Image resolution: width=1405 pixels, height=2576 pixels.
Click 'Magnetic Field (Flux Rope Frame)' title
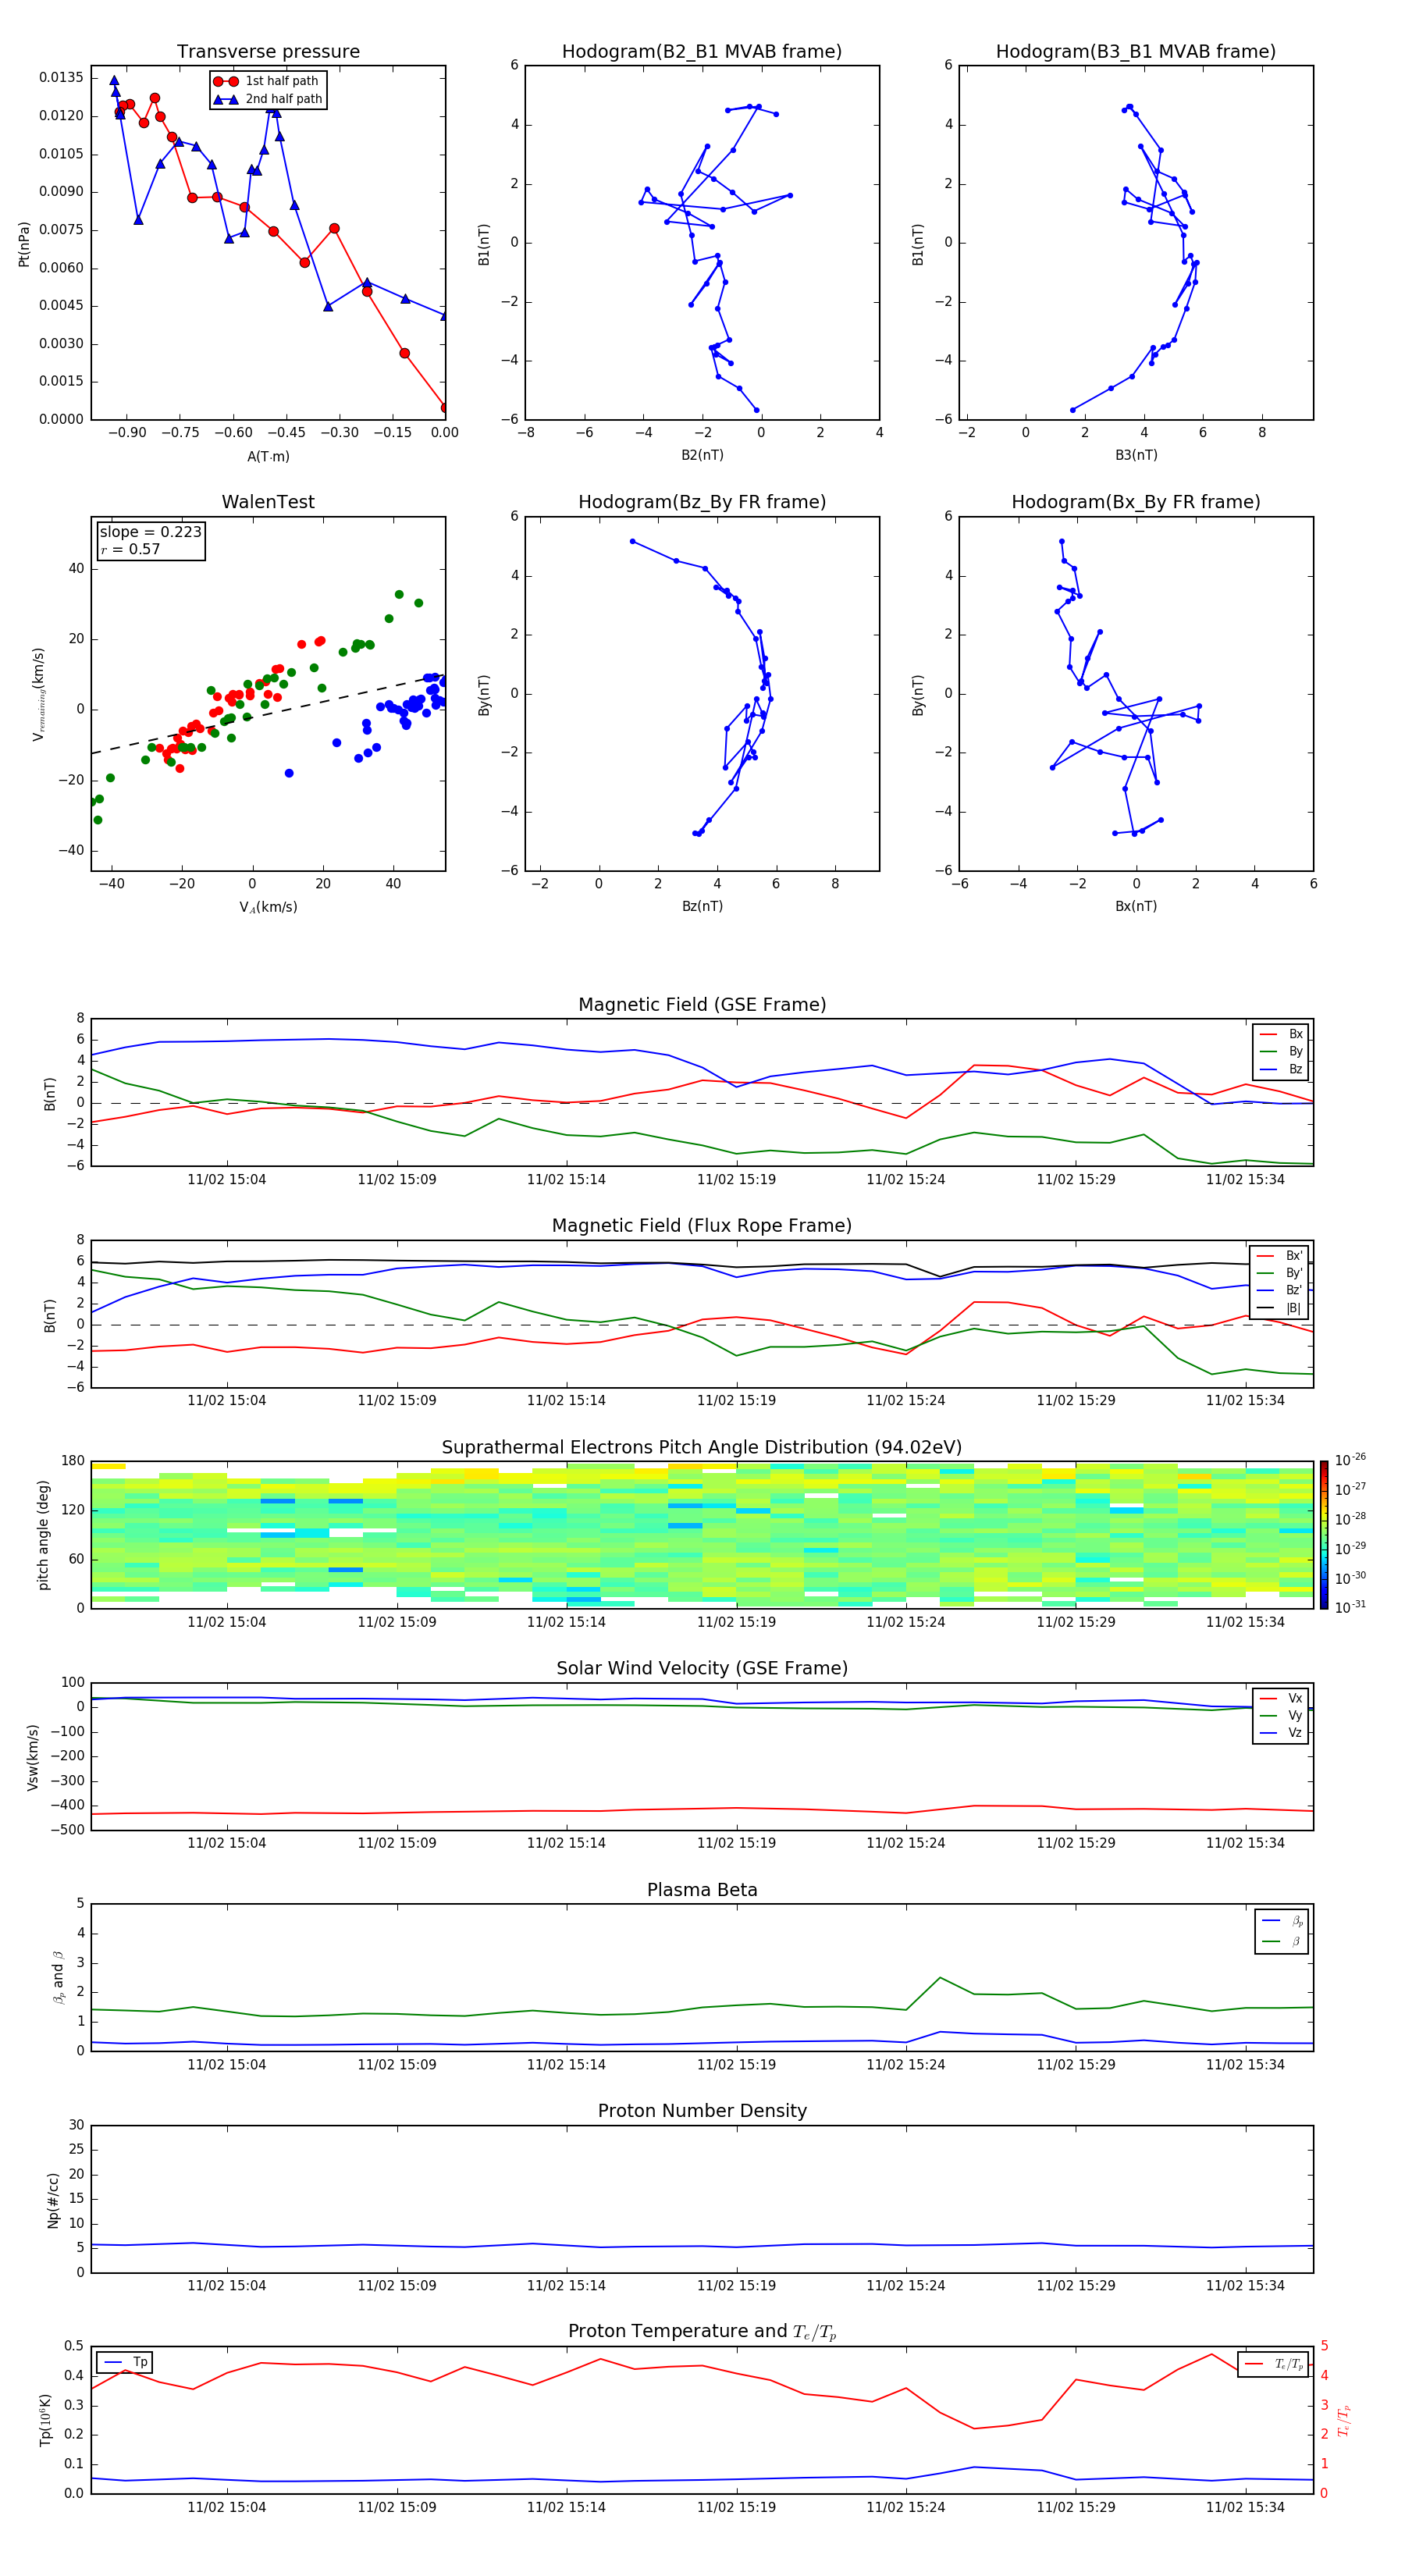702,1225
